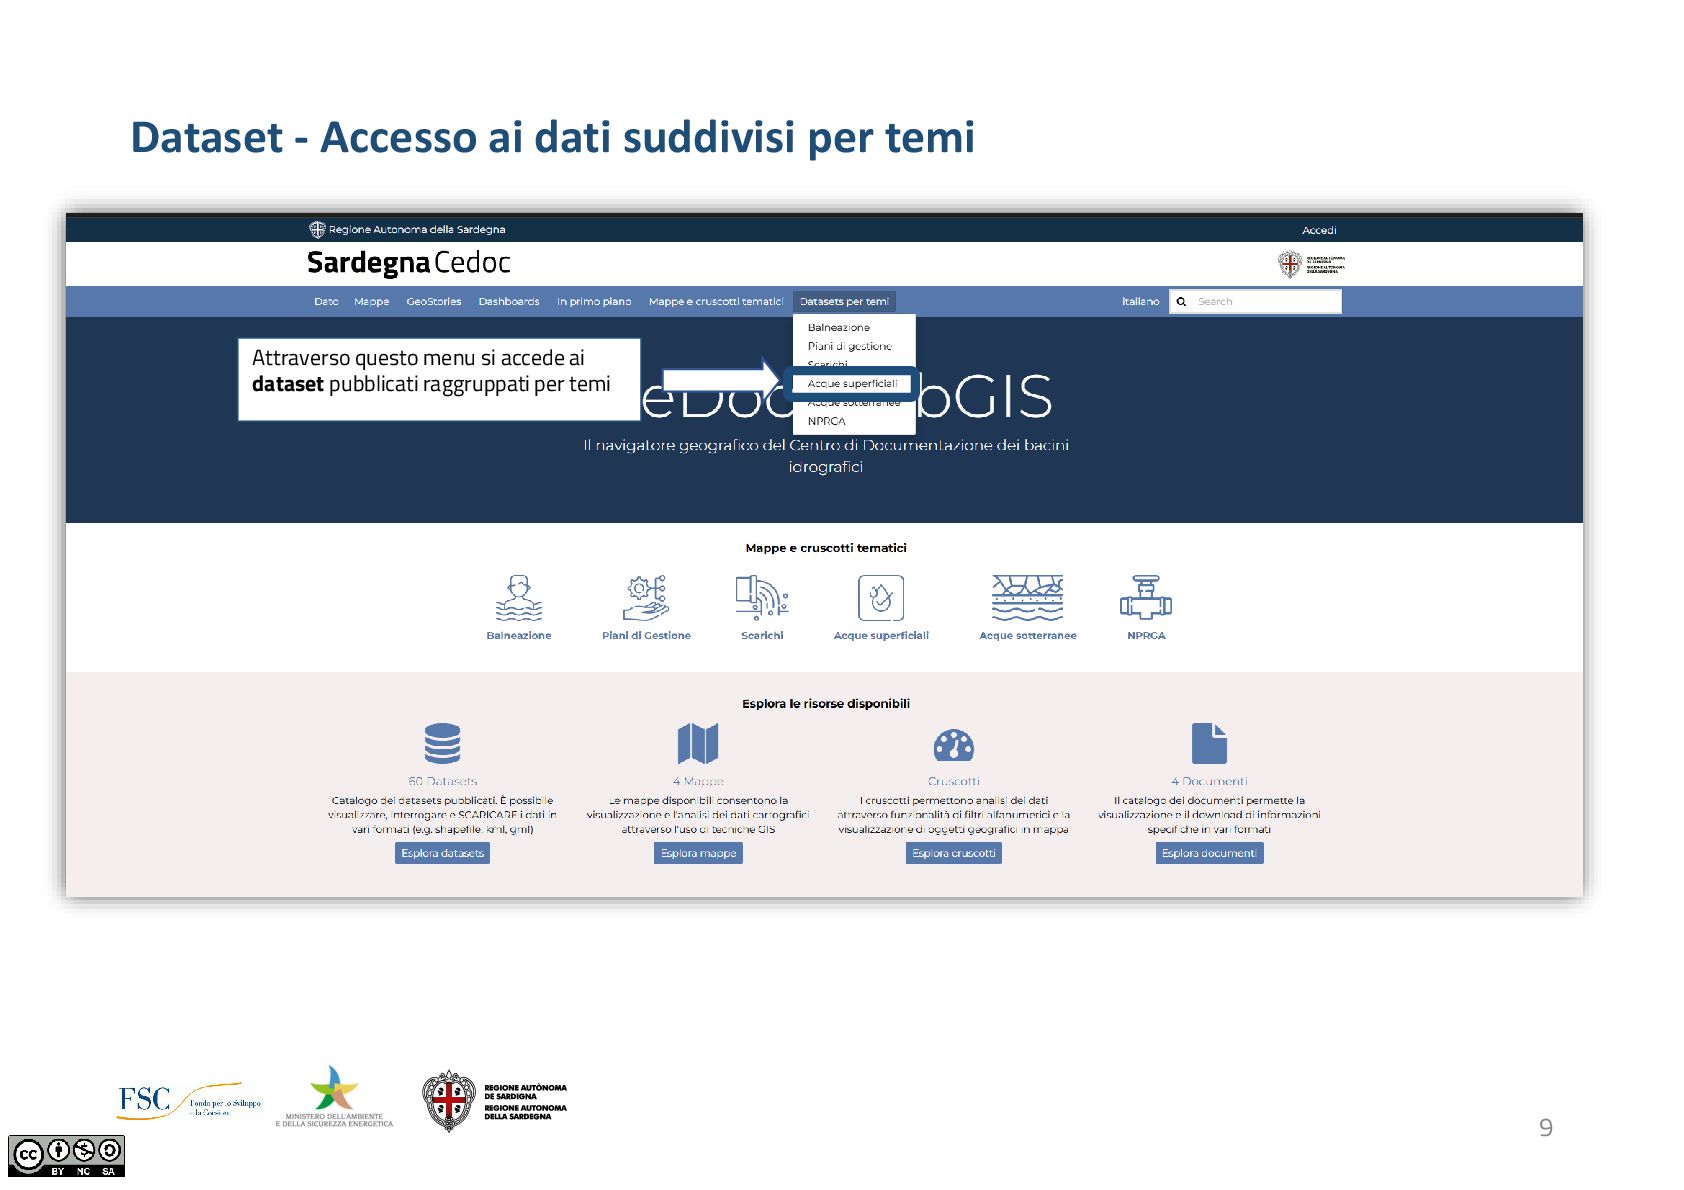Open the Piani di Gestione gears icon
This screenshot has width=1684, height=1190.
pyautogui.click(x=646, y=598)
